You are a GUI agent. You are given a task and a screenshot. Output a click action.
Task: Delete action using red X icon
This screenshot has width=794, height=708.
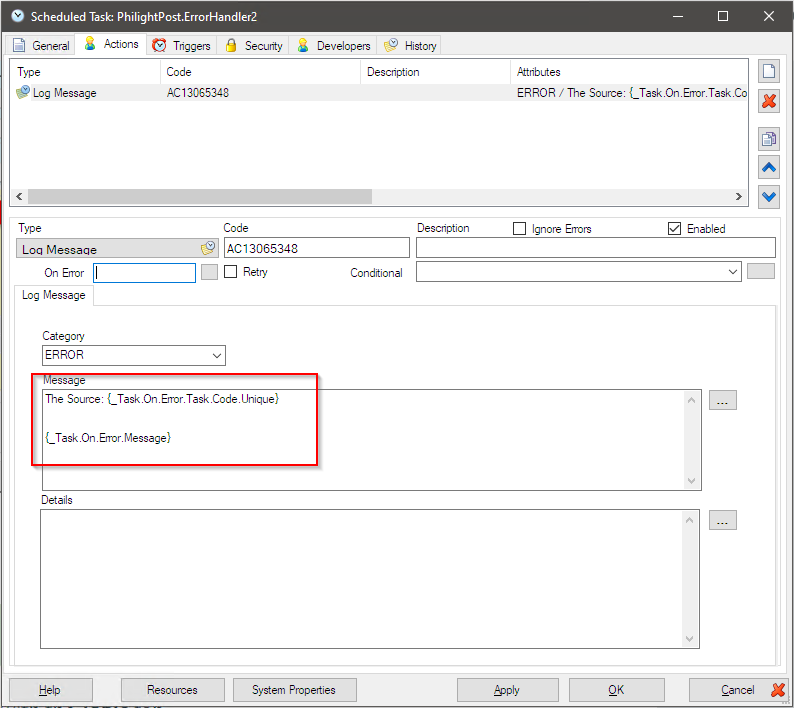coord(768,101)
